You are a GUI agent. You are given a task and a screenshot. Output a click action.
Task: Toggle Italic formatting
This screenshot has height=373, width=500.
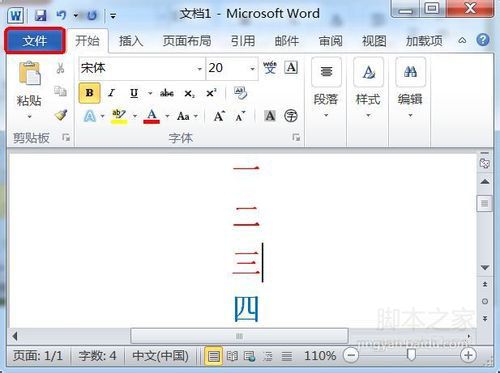point(111,93)
